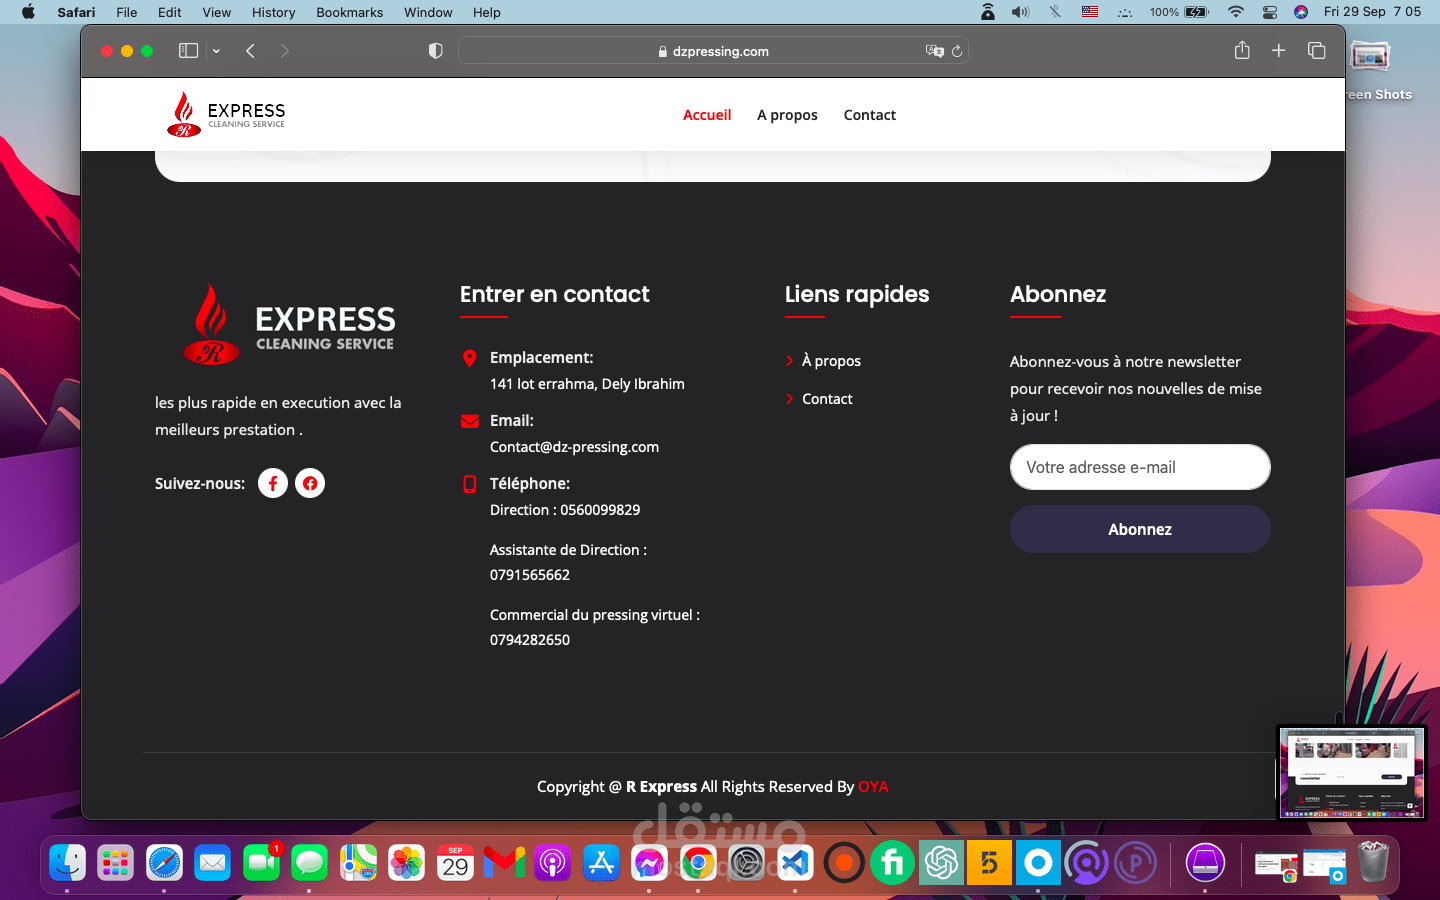Viewport: 1440px width, 900px height.
Task: Open Visual Studio Code from the Dock
Action: click(795, 863)
